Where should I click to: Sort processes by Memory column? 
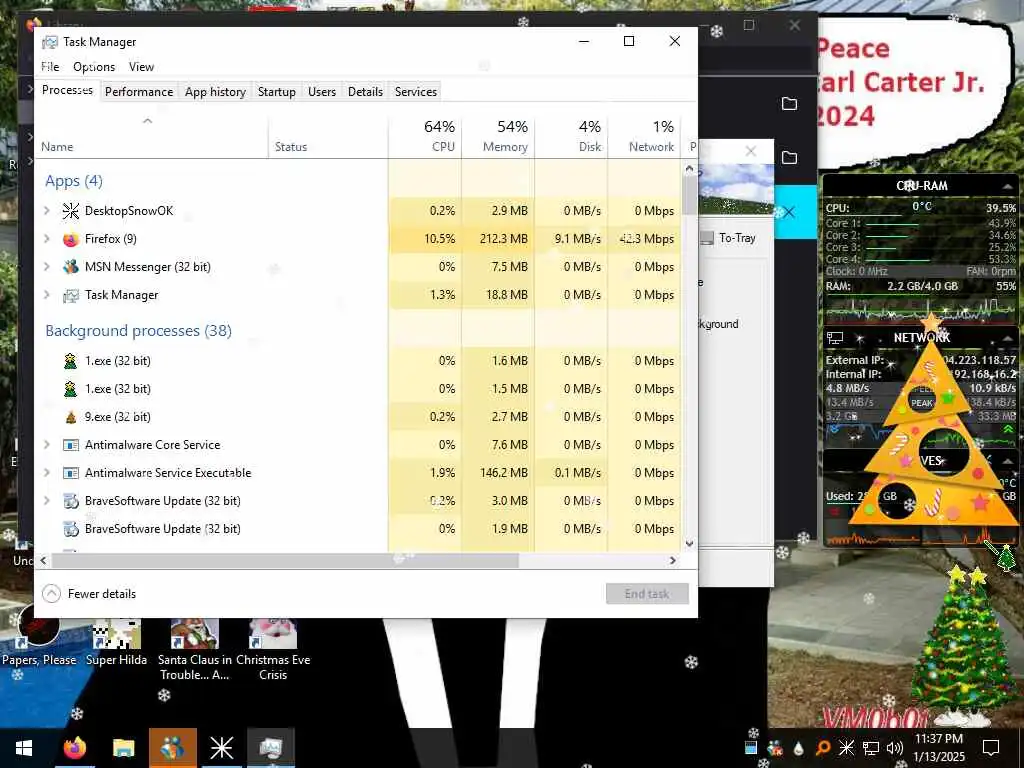click(498, 136)
